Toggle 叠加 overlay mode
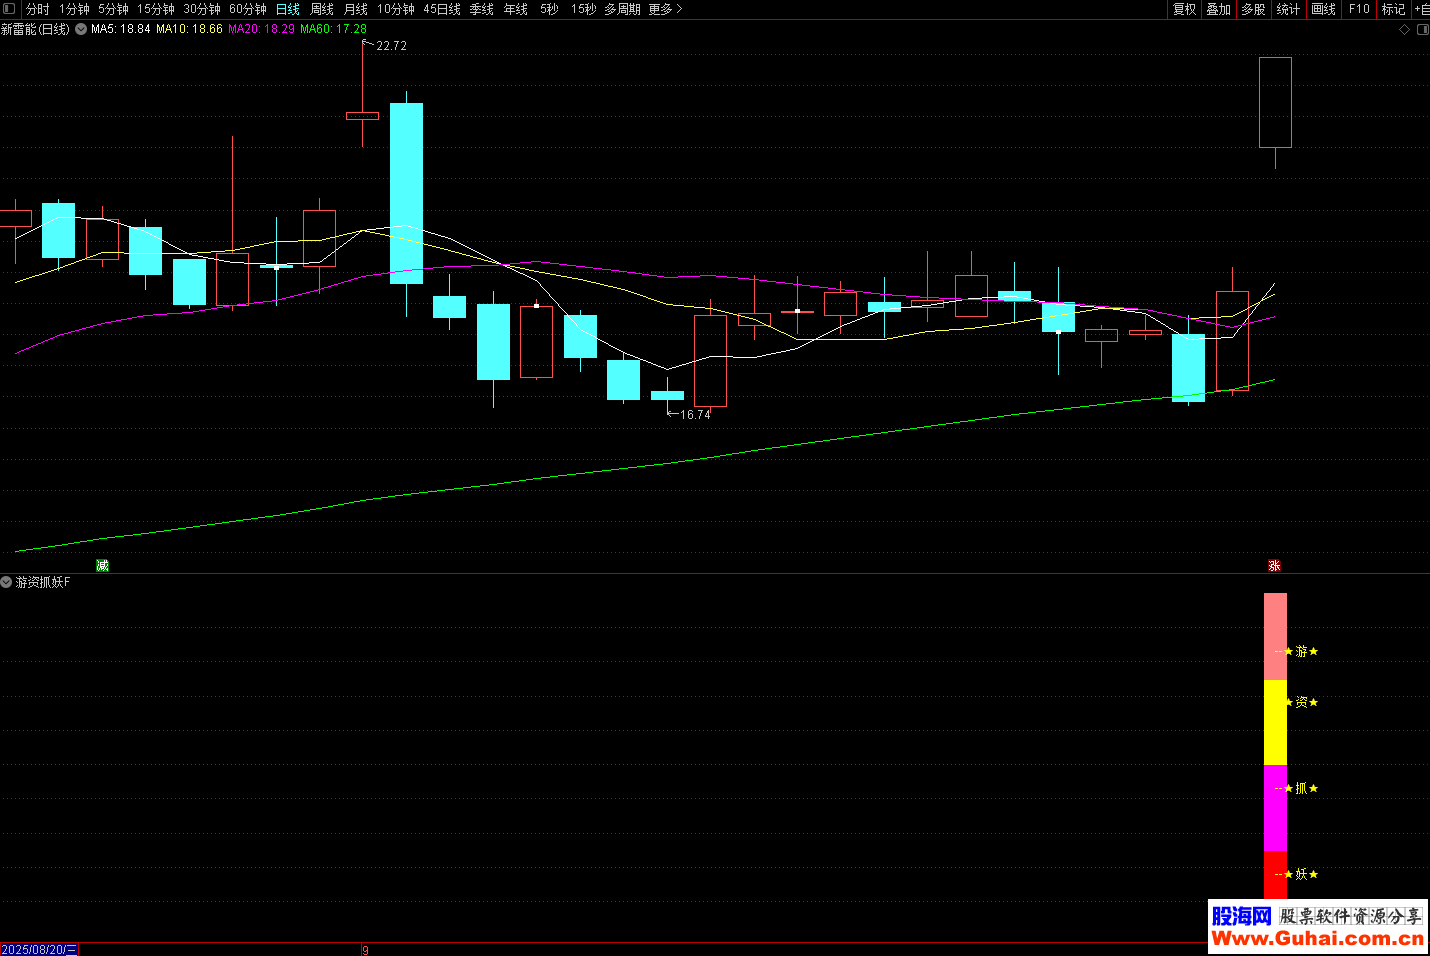The height and width of the screenshot is (956, 1430). [x=1218, y=9]
